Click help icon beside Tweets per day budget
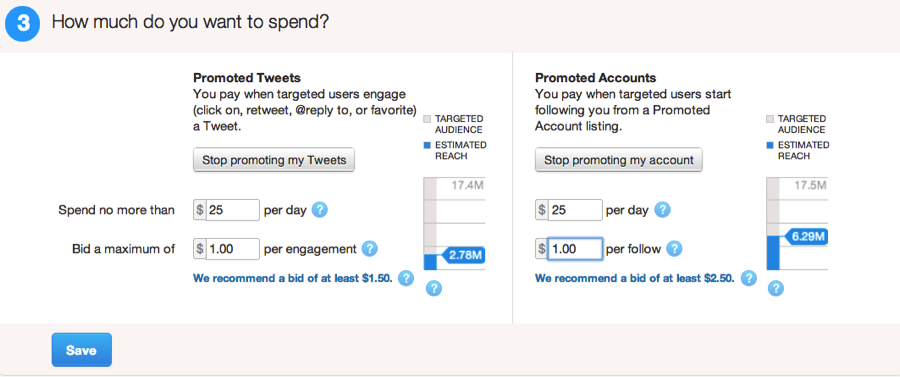Viewport: 900px width, 377px height. click(320, 210)
